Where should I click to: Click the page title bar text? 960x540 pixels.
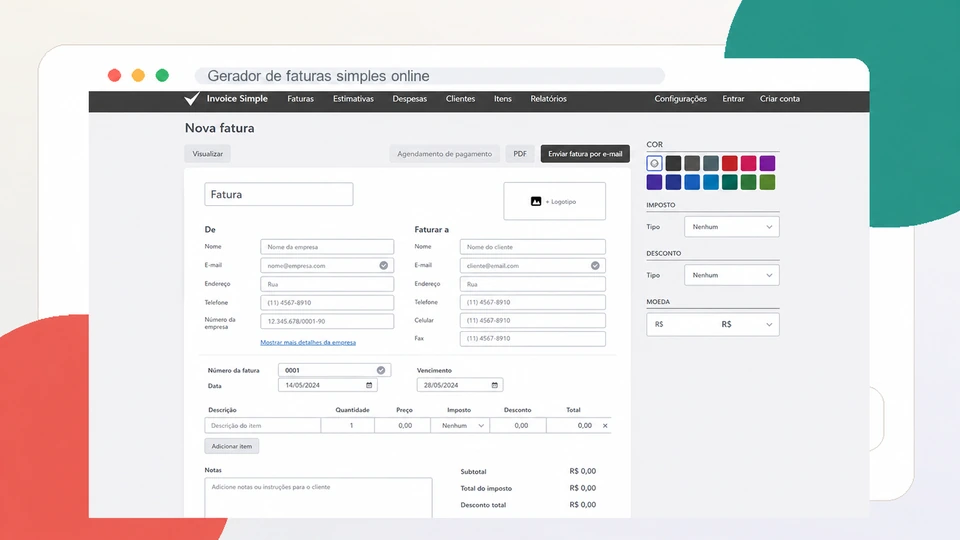(318, 76)
